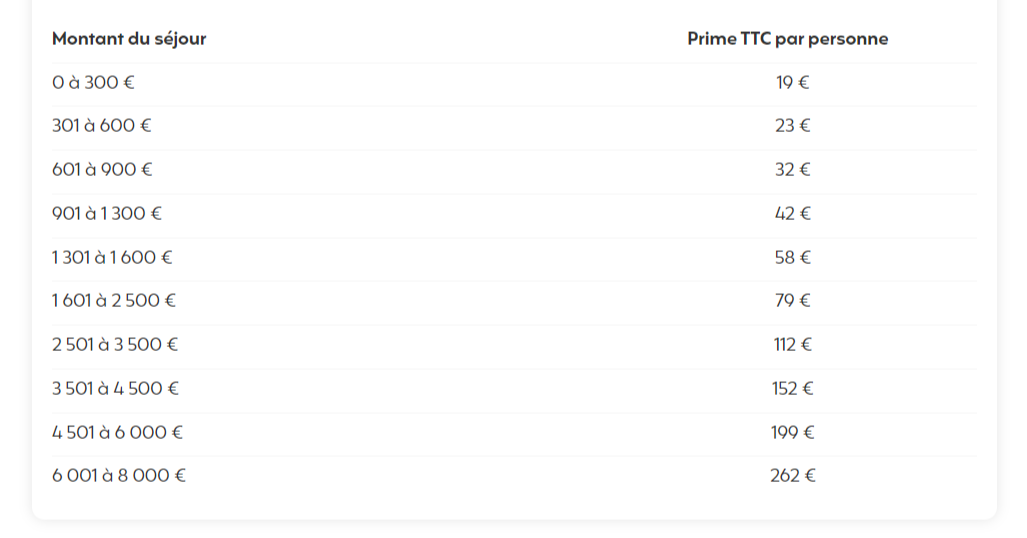1027x538 pixels.
Task: Click the 19 € premium value
Action: [x=793, y=83]
